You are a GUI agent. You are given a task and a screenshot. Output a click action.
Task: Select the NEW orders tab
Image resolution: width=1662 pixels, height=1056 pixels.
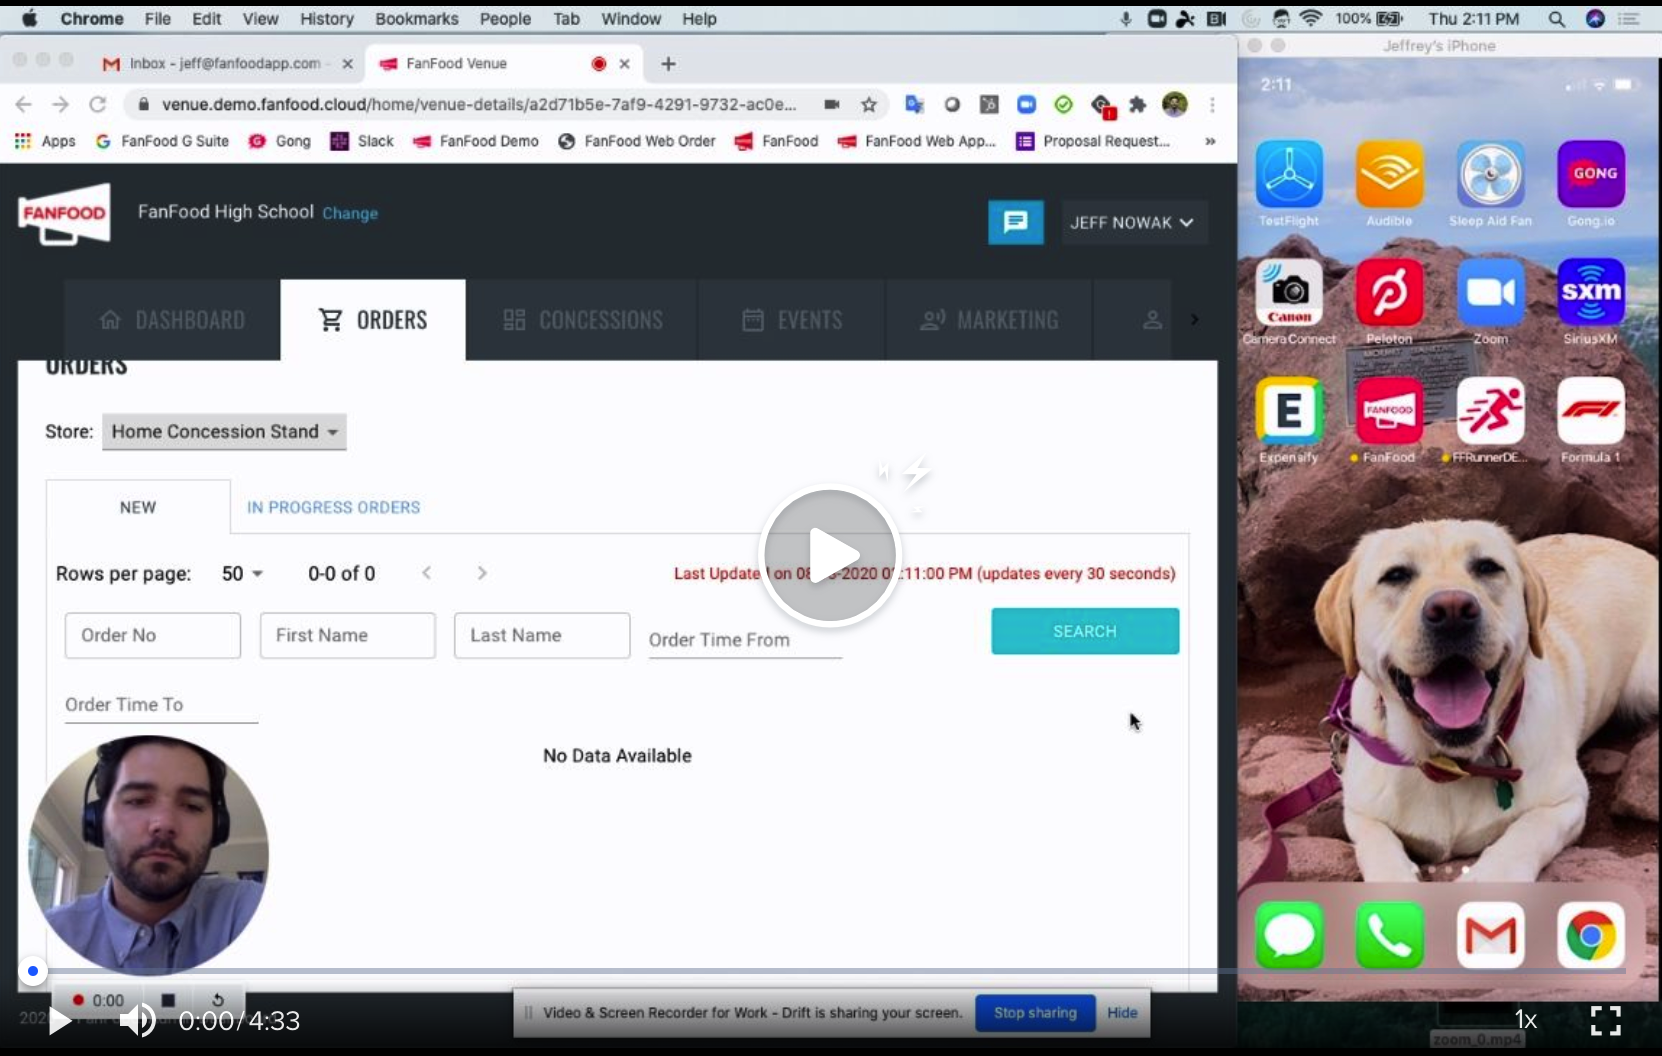pyautogui.click(x=138, y=507)
